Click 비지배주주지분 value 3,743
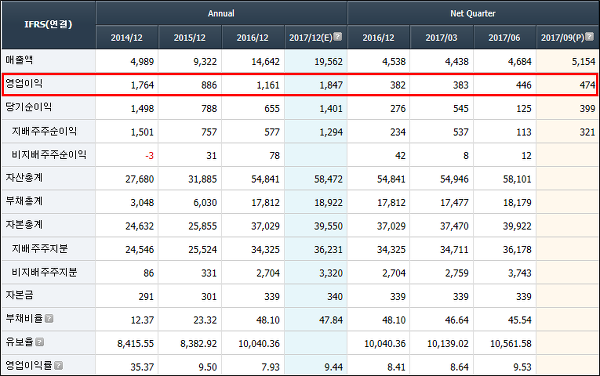This screenshot has height=376, width=600. click(x=520, y=273)
